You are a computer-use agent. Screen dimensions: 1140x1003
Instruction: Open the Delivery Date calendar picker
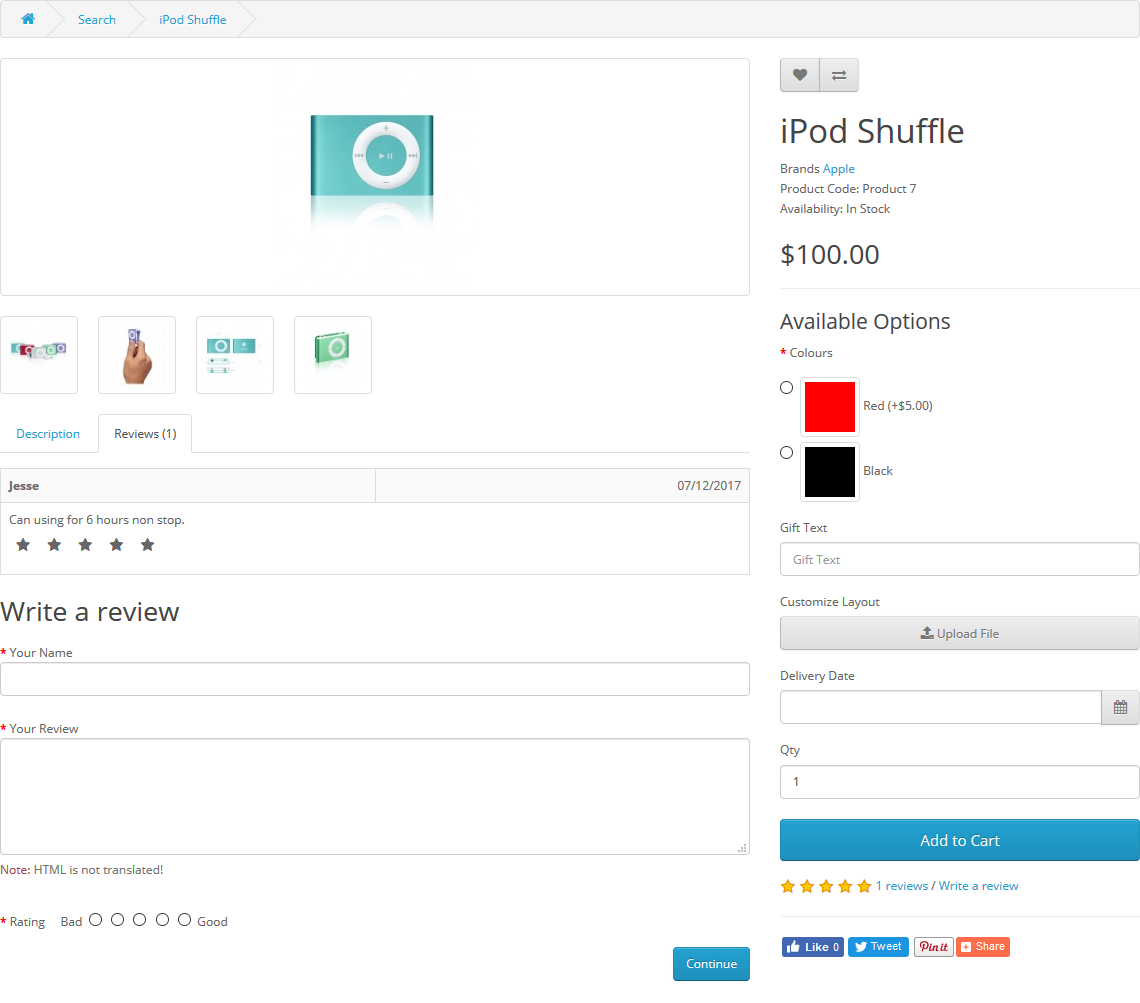1120,707
